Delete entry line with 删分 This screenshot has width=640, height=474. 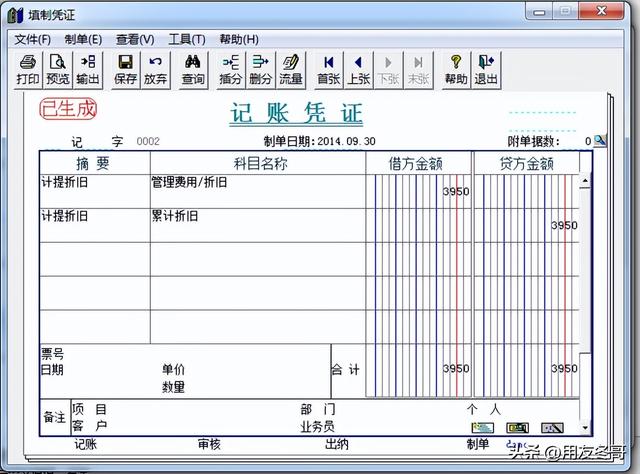(x=260, y=70)
